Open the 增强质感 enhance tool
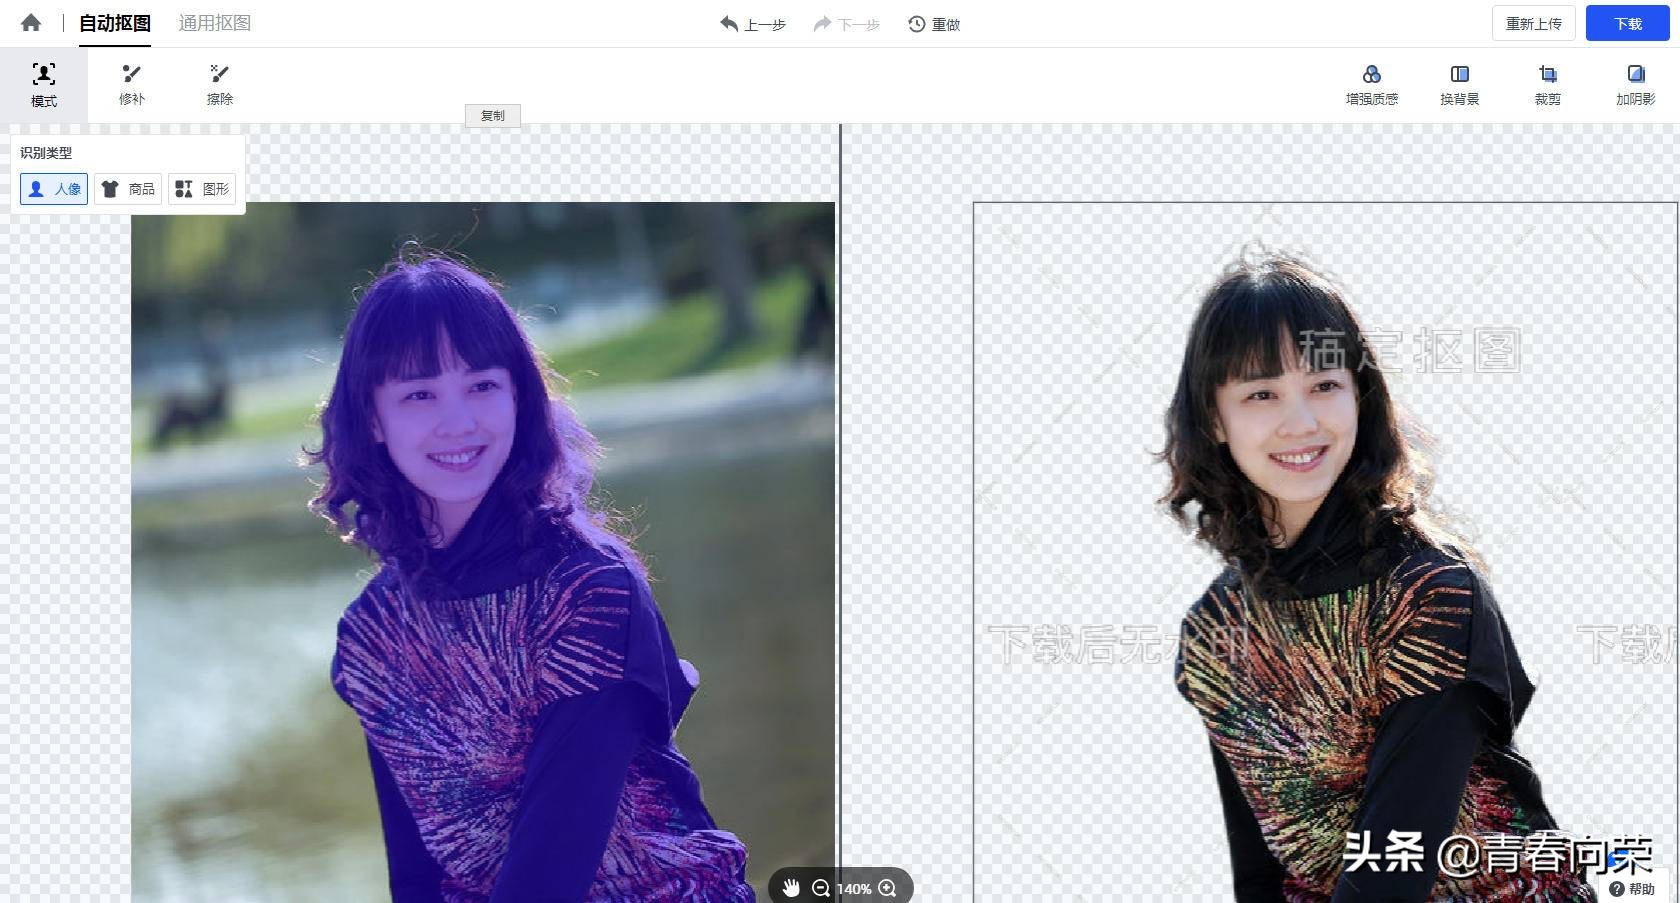 pyautogui.click(x=1371, y=85)
